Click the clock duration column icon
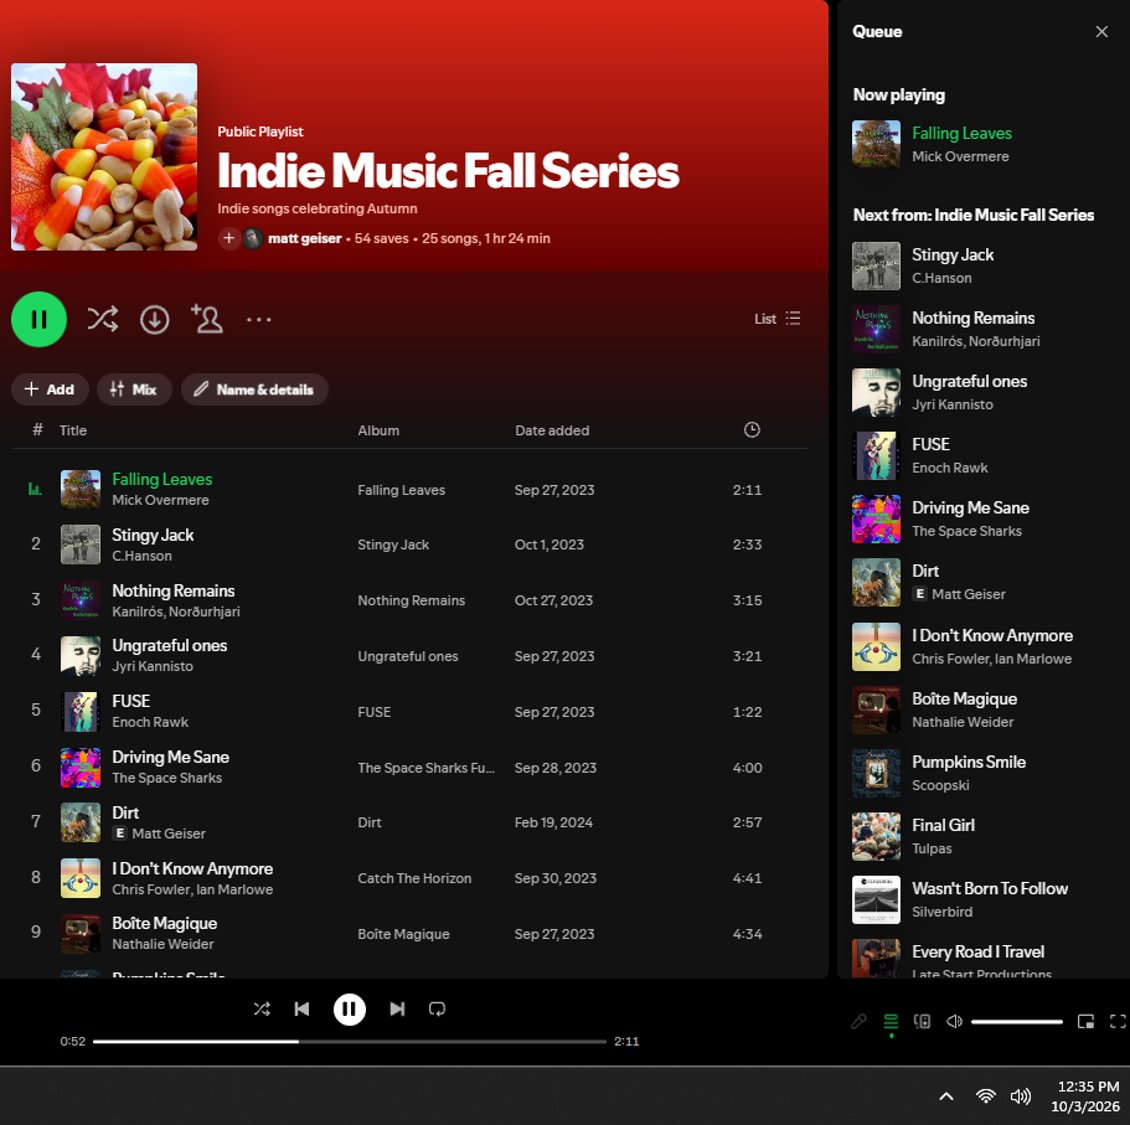 (x=752, y=430)
